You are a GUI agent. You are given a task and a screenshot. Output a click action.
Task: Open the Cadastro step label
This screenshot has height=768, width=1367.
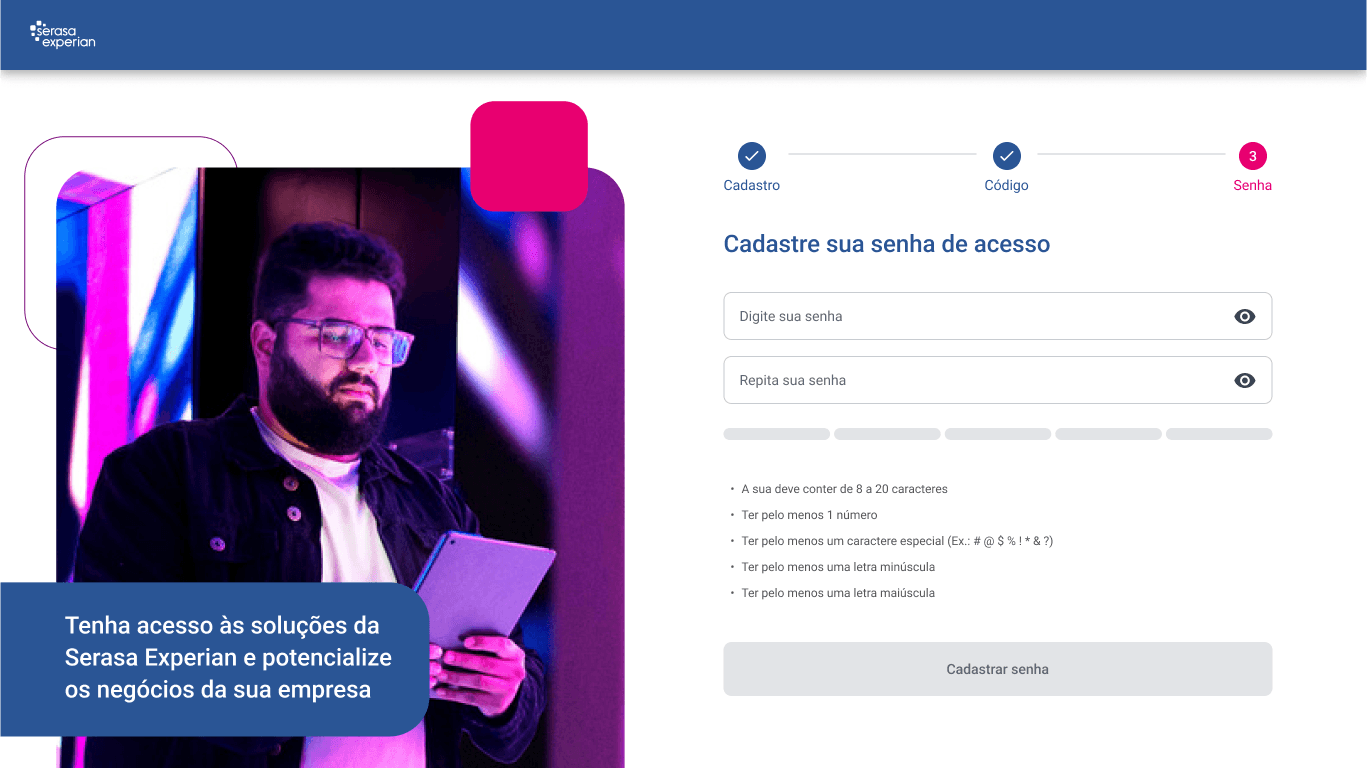pyautogui.click(x=752, y=186)
